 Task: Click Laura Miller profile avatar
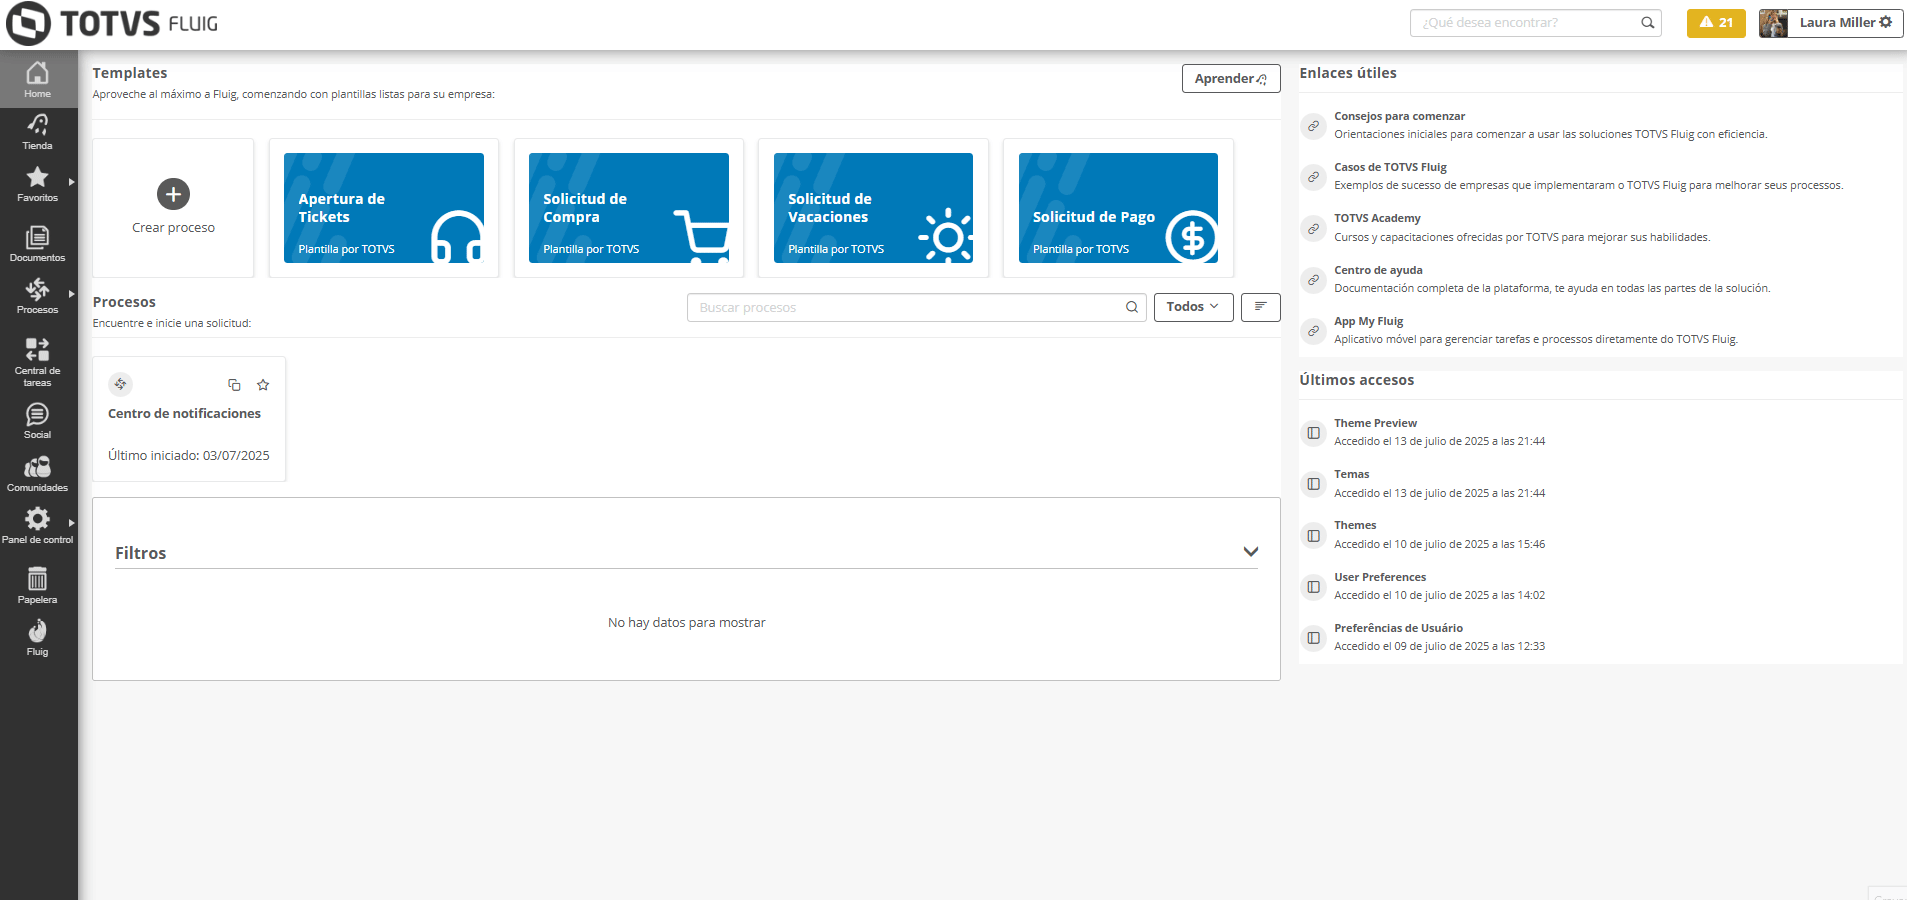(1773, 23)
